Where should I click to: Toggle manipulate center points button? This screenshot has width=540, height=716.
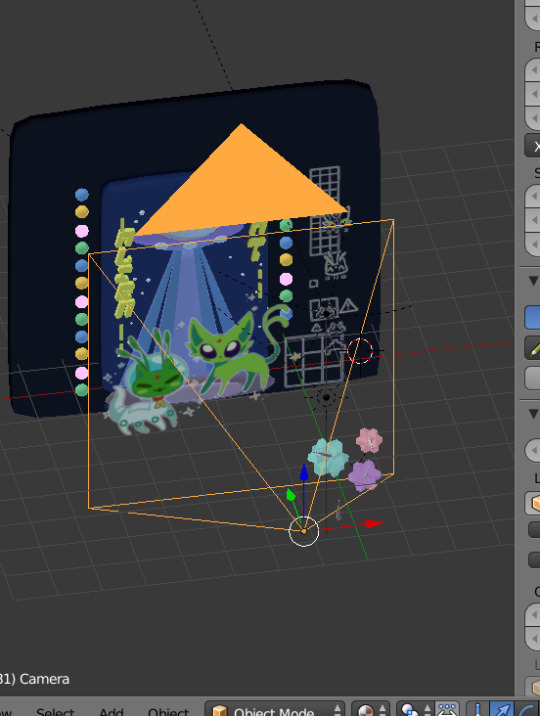pyautogui.click(x=447, y=709)
